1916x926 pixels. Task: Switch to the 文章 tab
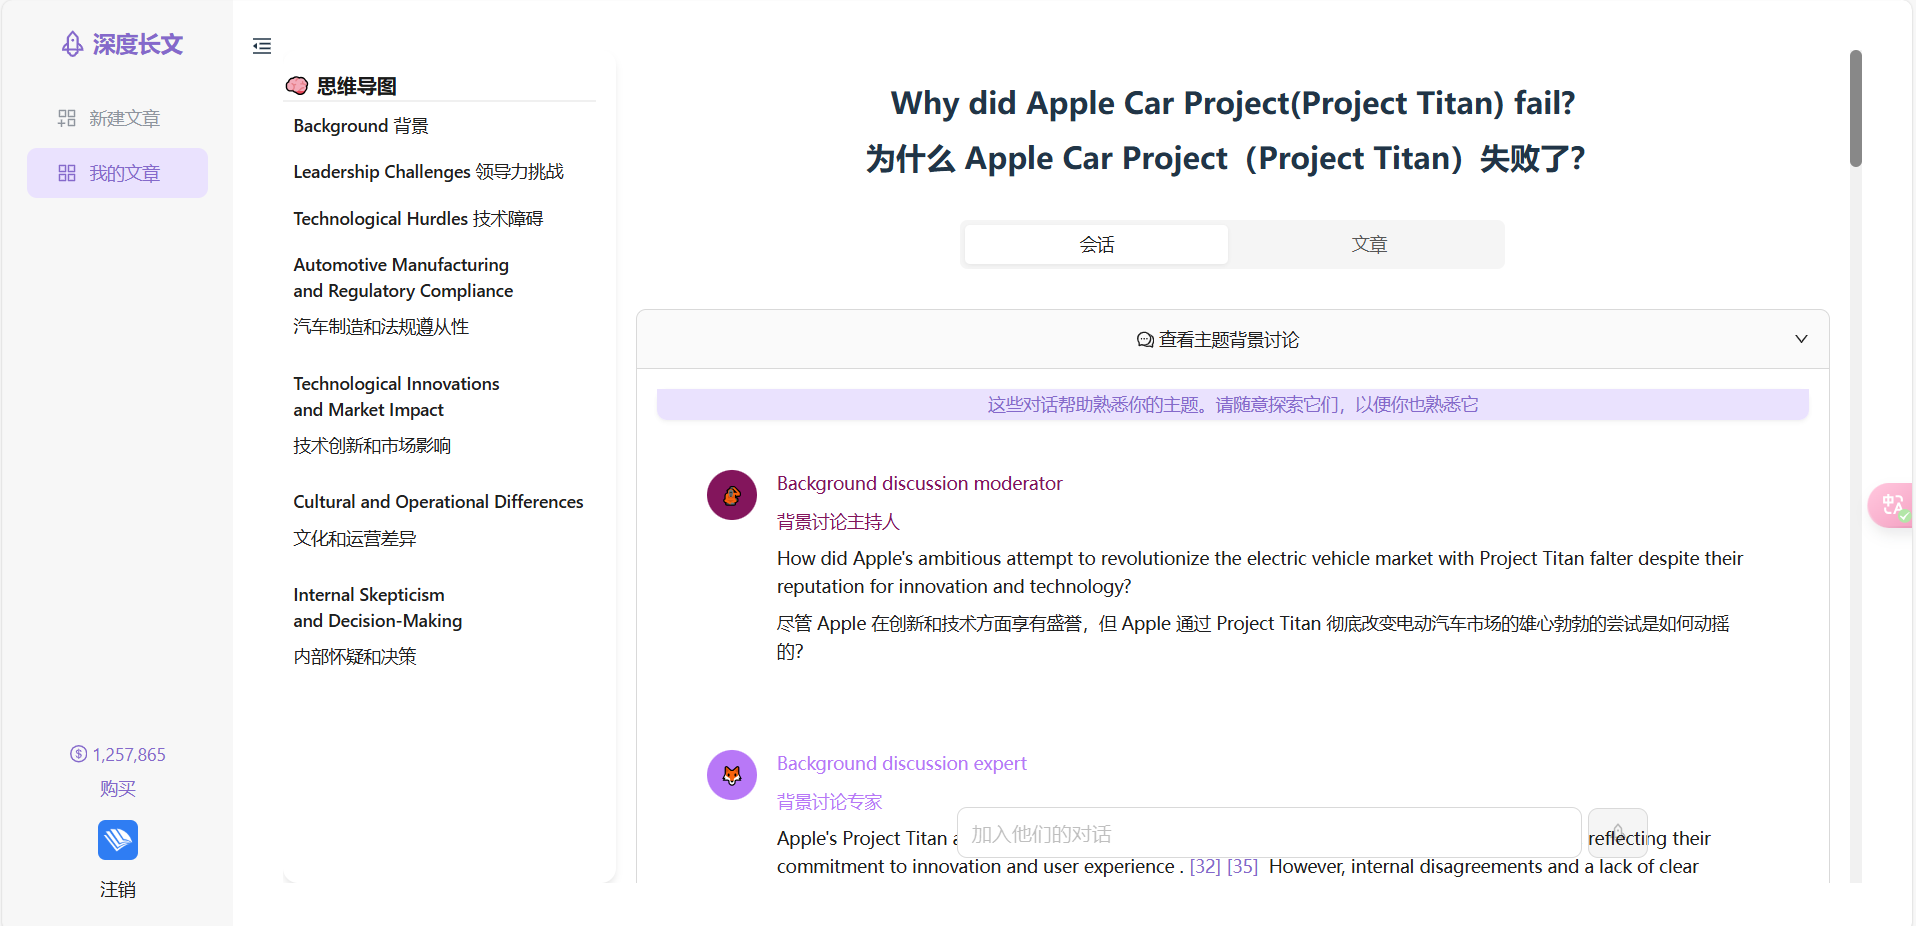tap(1369, 244)
